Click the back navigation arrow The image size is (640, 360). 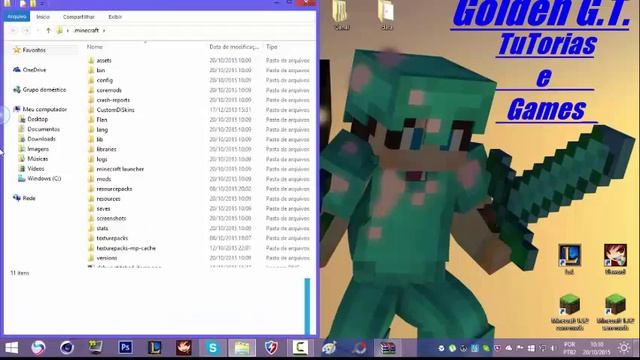(13, 30)
